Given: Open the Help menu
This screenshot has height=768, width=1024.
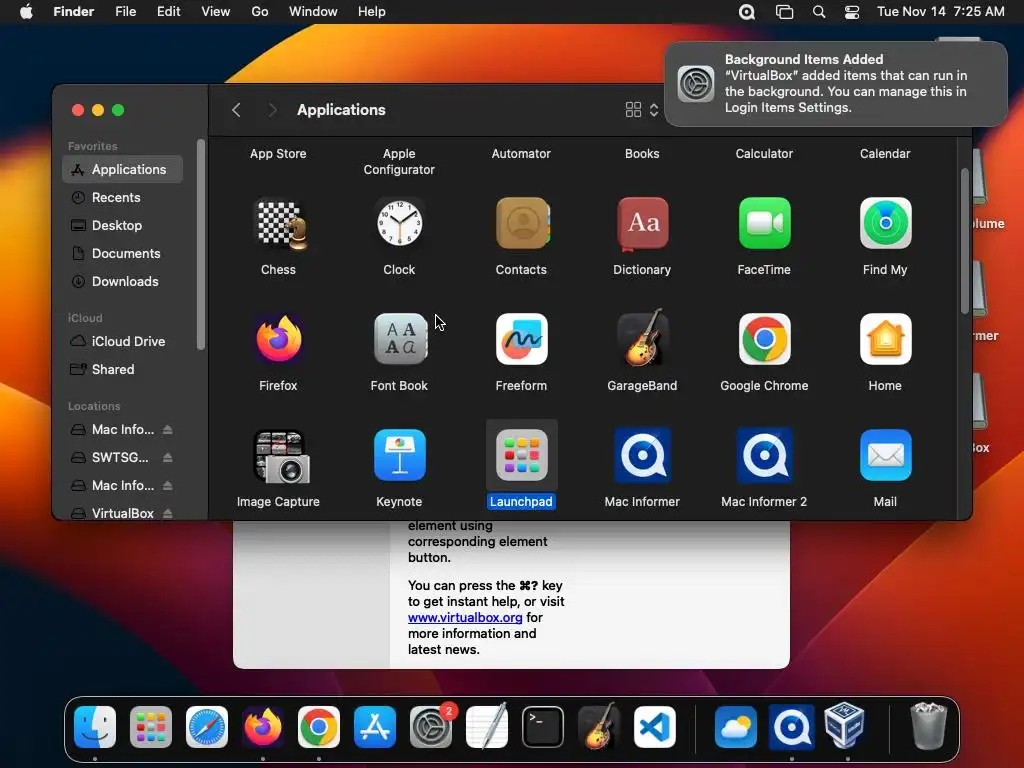Looking at the screenshot, I should click(x=372, y=12).
